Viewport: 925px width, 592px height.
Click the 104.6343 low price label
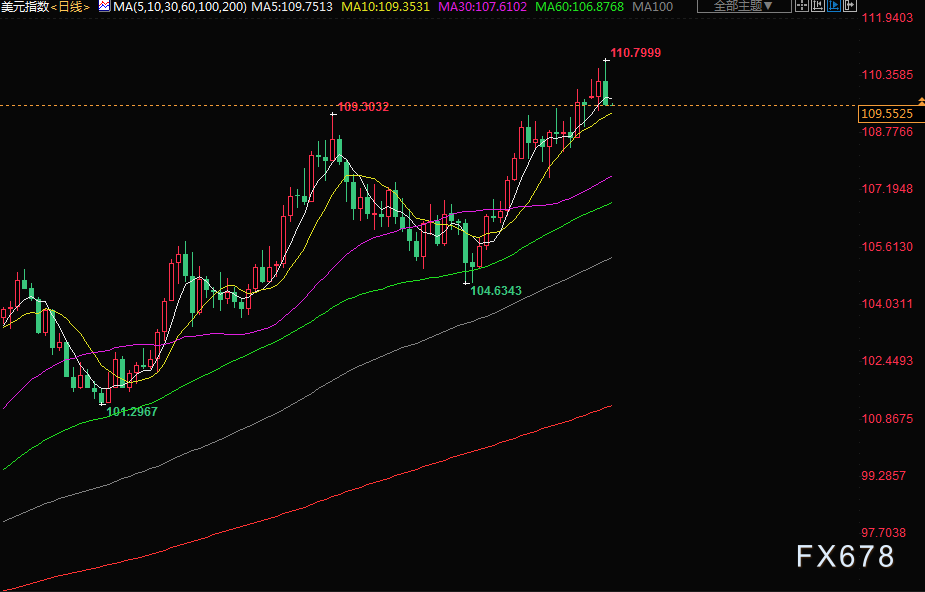[496, 291]
